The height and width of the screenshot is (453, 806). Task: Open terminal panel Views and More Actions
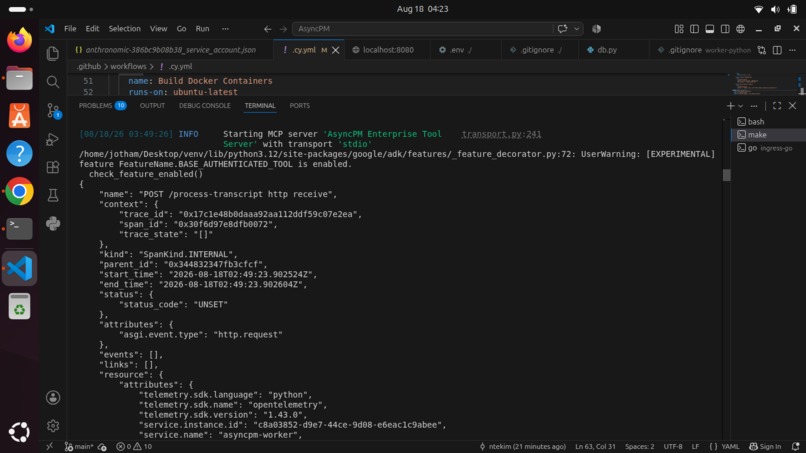754,106
